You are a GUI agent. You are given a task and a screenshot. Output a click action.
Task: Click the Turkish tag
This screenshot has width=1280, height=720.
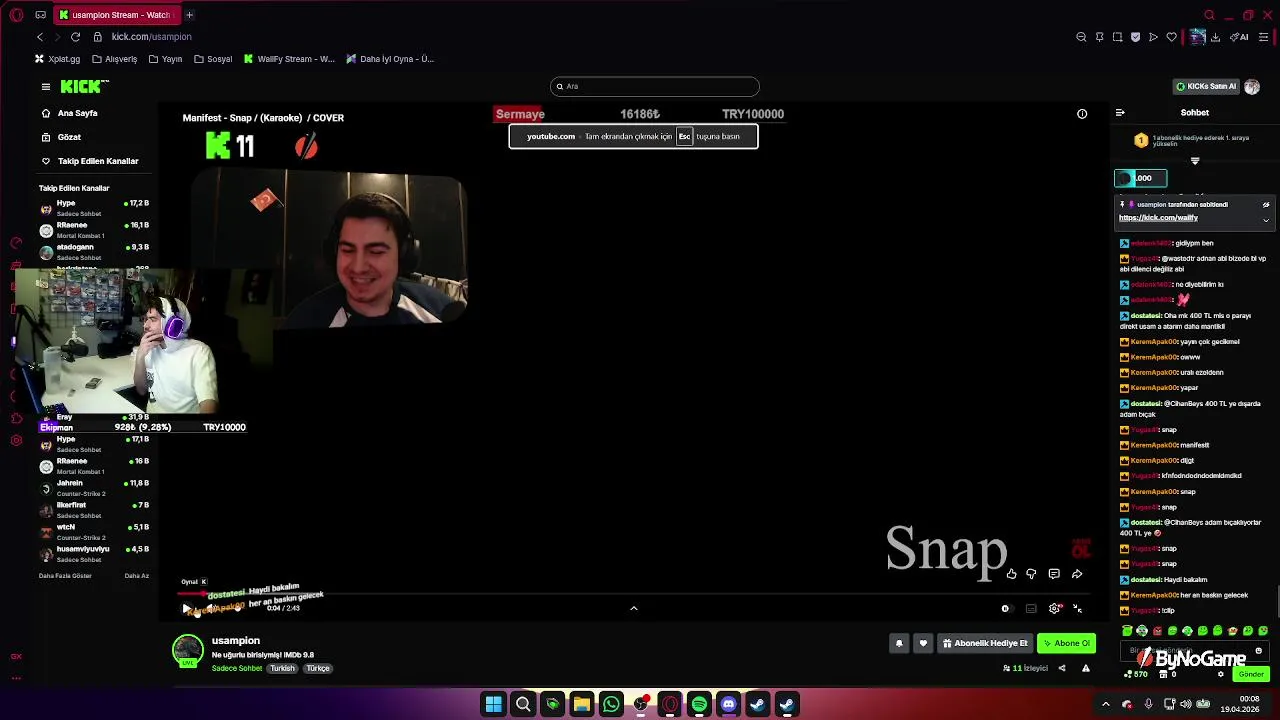point(282,668)
